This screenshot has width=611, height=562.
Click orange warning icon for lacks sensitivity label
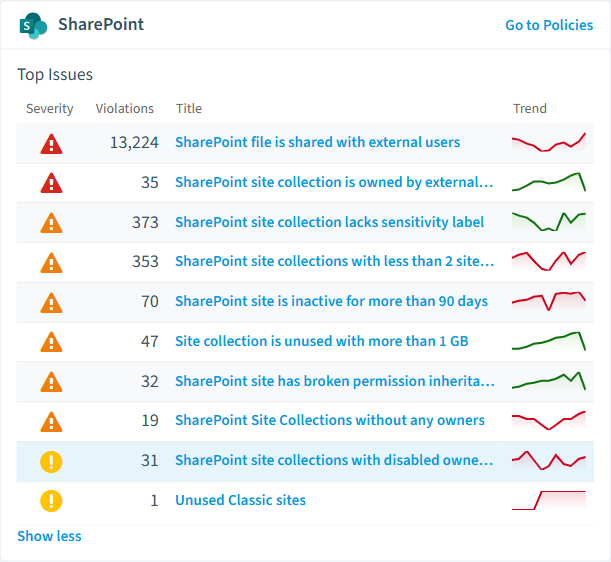coord(51,223)
